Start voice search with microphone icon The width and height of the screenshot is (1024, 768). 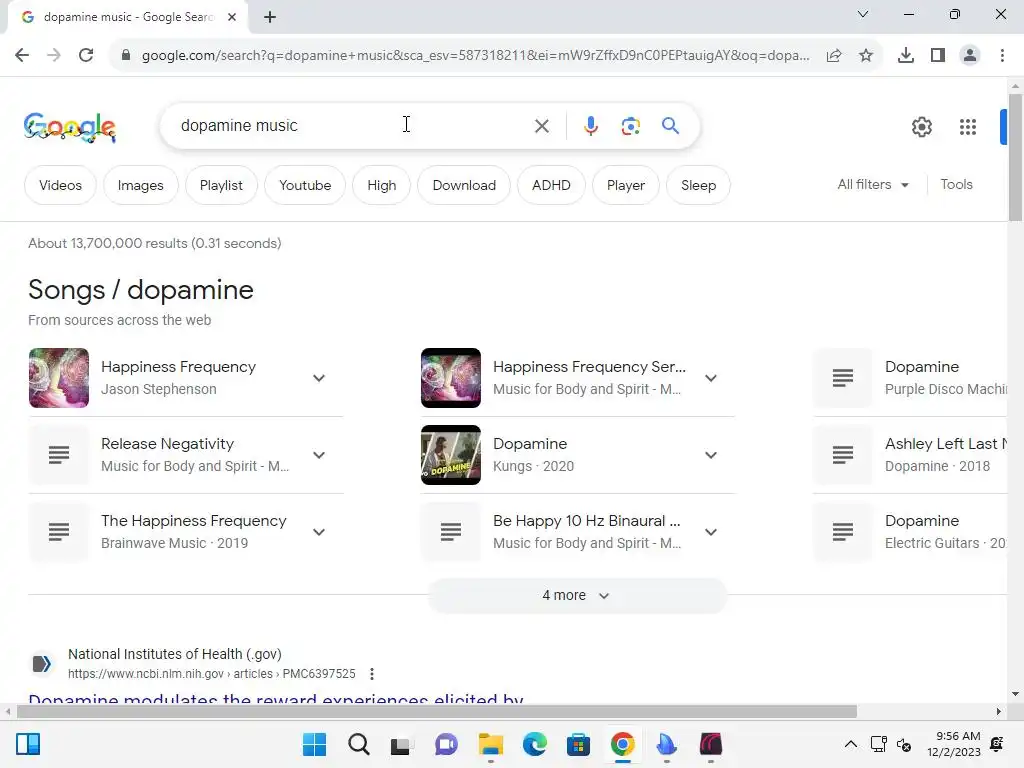[590, 126]
